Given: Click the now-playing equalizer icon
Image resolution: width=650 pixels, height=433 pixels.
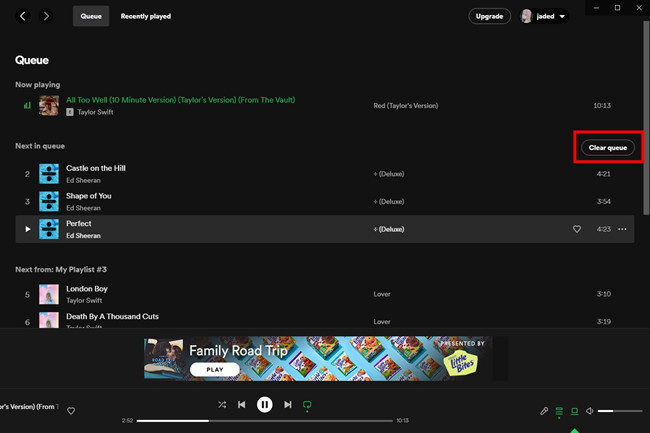Looking at the screenshot, I should 27,106.
